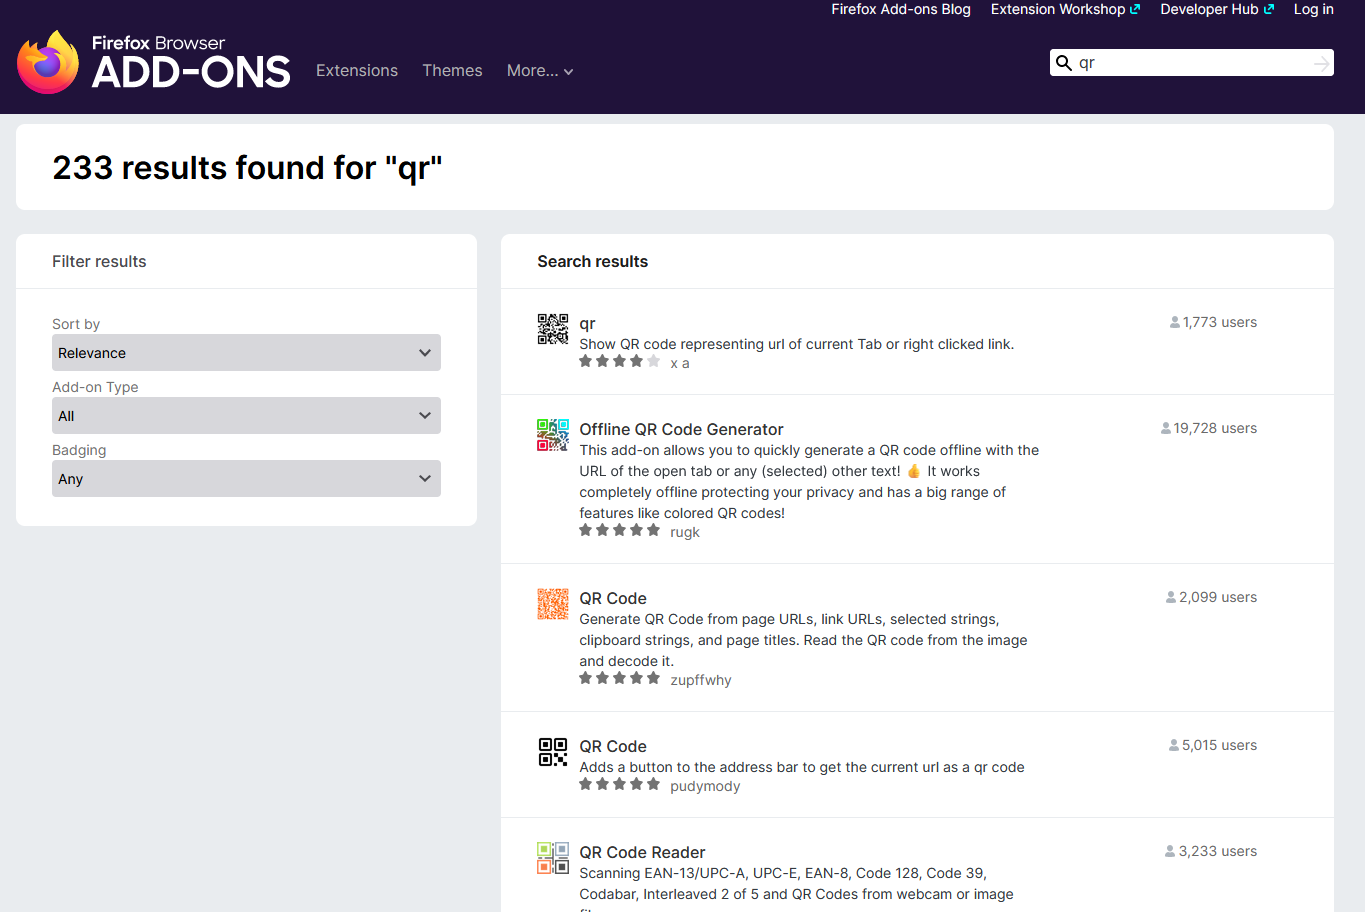Click the QR Code Reader add-on icon
The image size is (1365, 912).
point(552,857)
